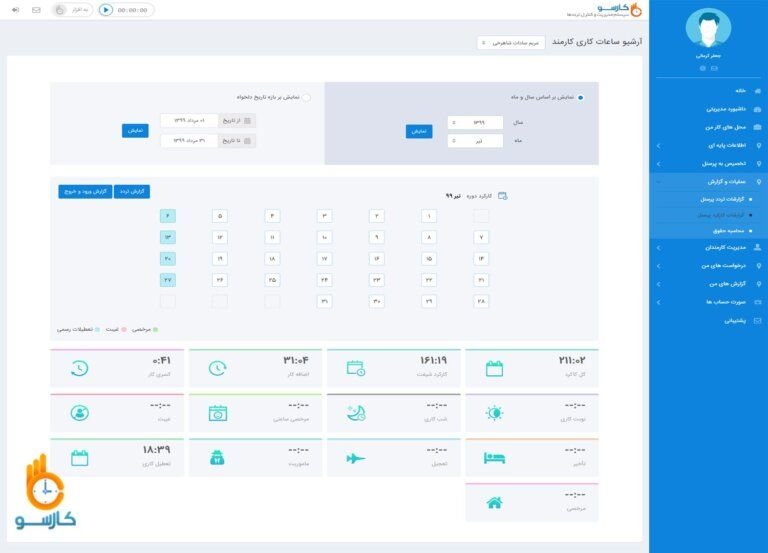Screen dimensions: 768x553
Task: Expand تخصیص به پرسنل with its chevron
Action: 658,164
